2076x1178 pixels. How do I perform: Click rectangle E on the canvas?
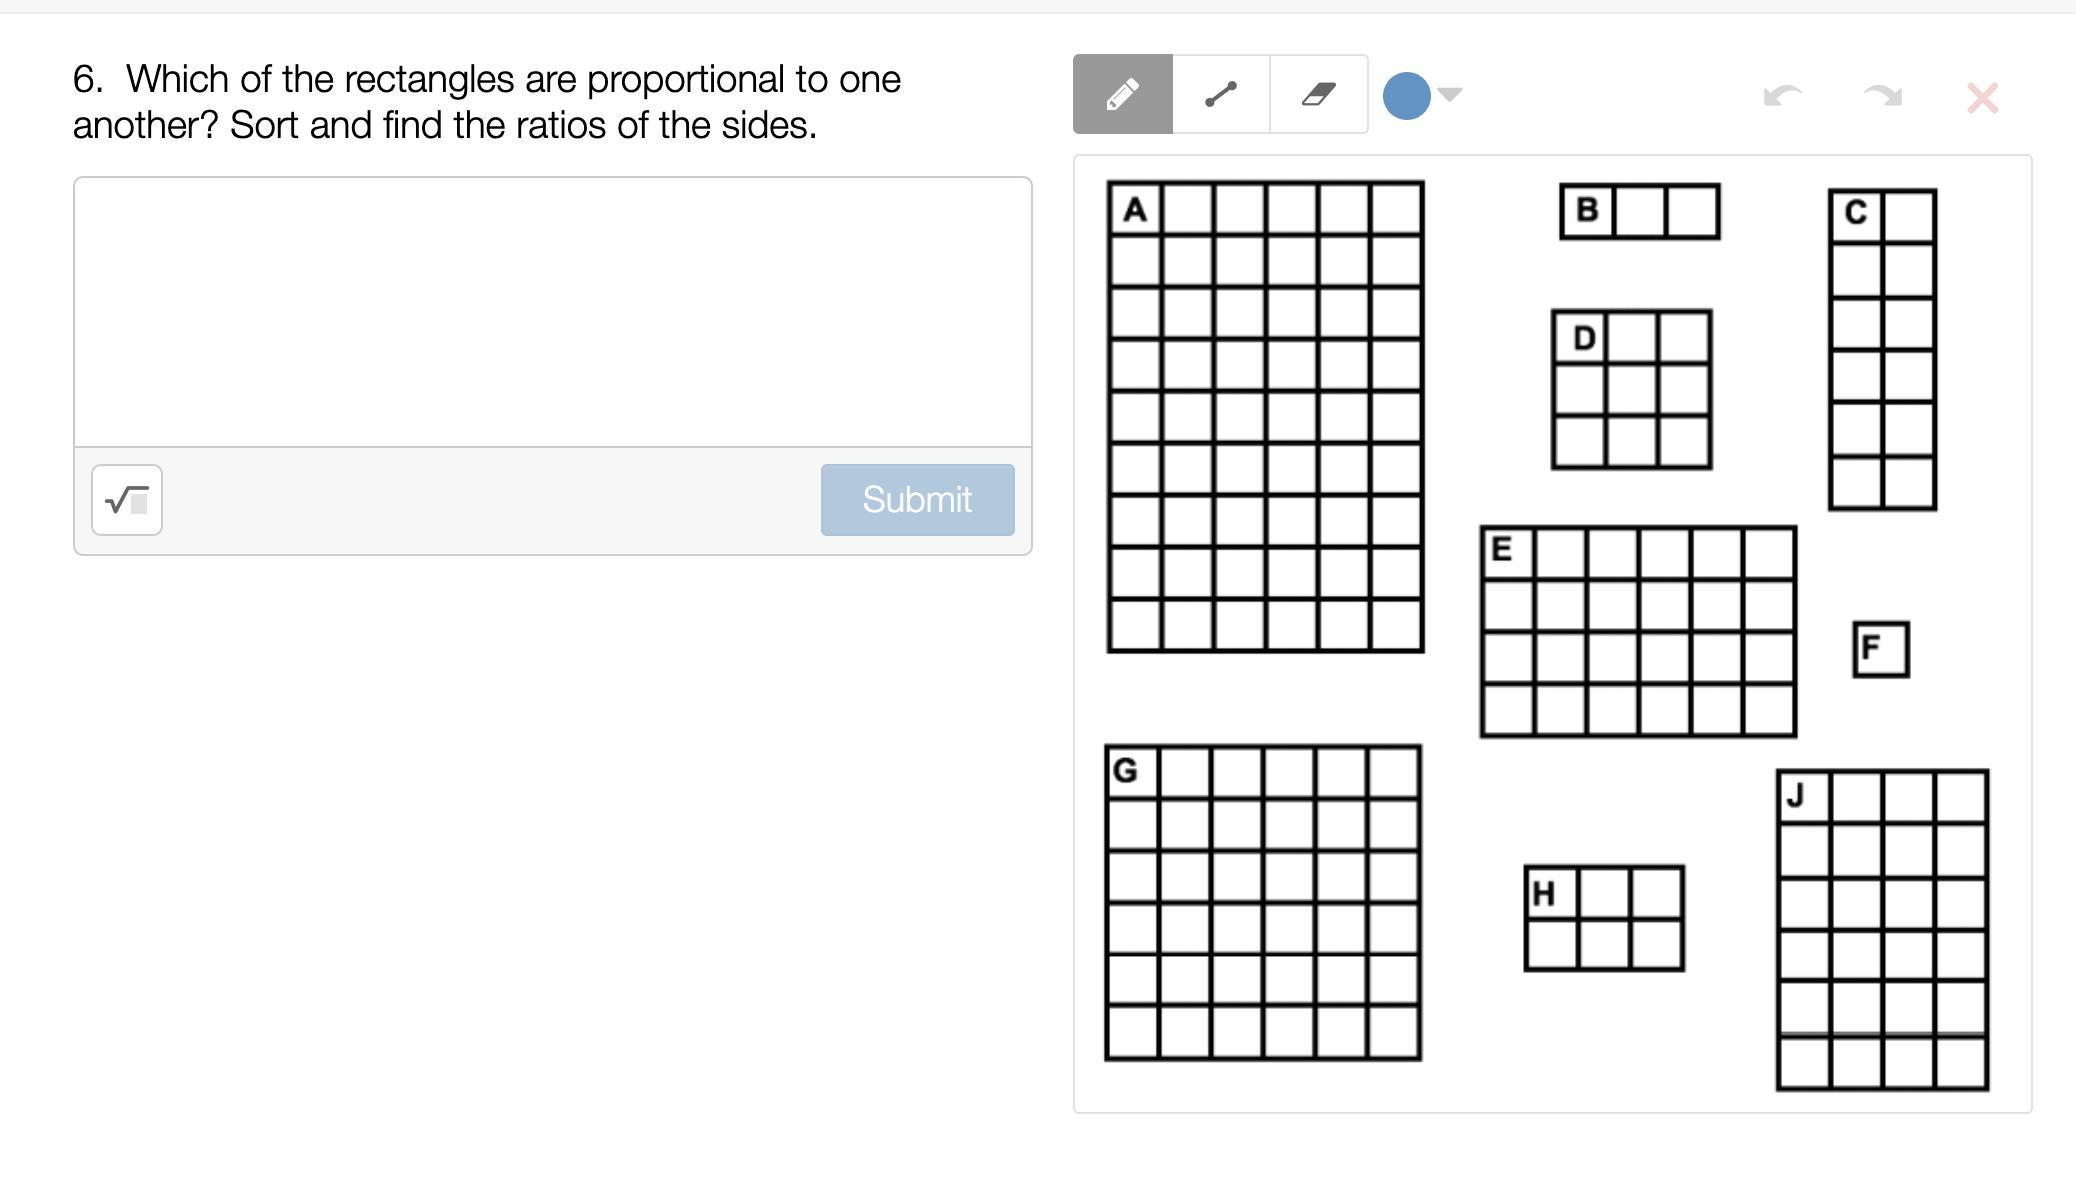click(1638, 632)
